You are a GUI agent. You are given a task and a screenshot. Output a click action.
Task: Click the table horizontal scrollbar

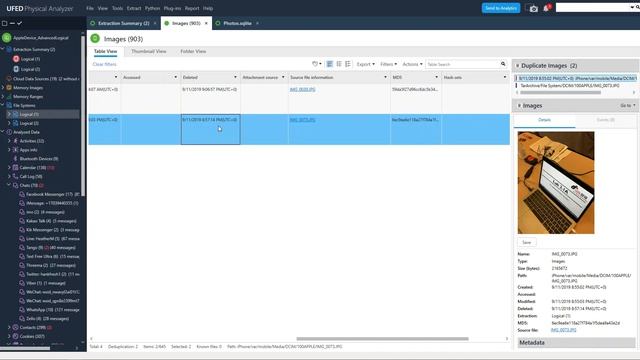coord(382,338)
